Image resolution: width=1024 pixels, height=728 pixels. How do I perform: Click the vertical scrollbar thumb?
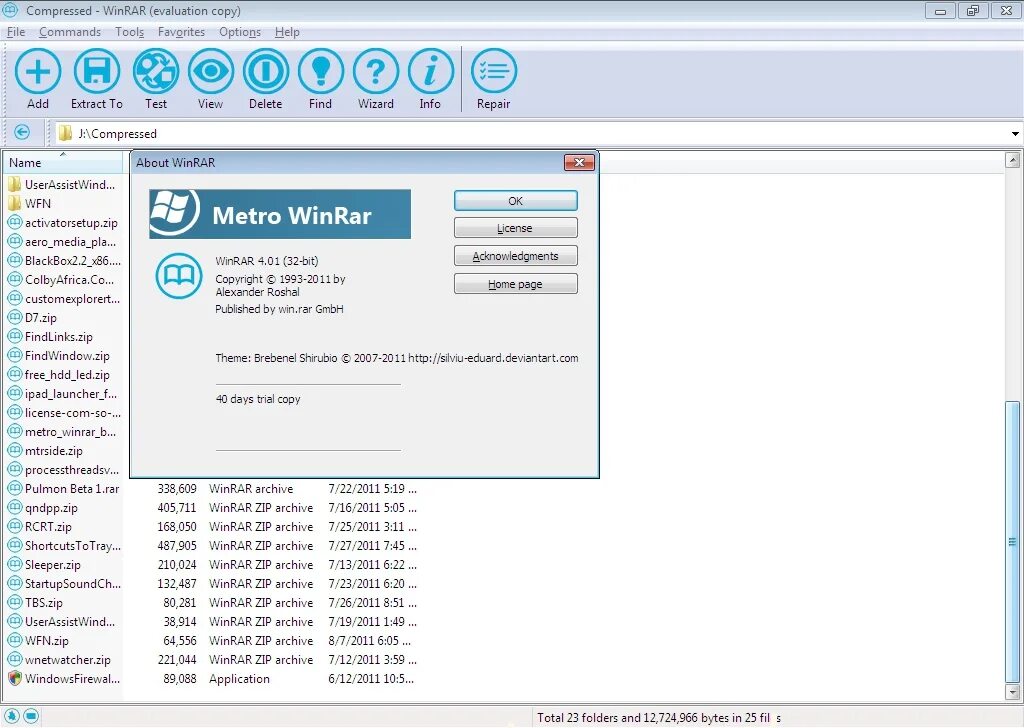(1012, 541)
